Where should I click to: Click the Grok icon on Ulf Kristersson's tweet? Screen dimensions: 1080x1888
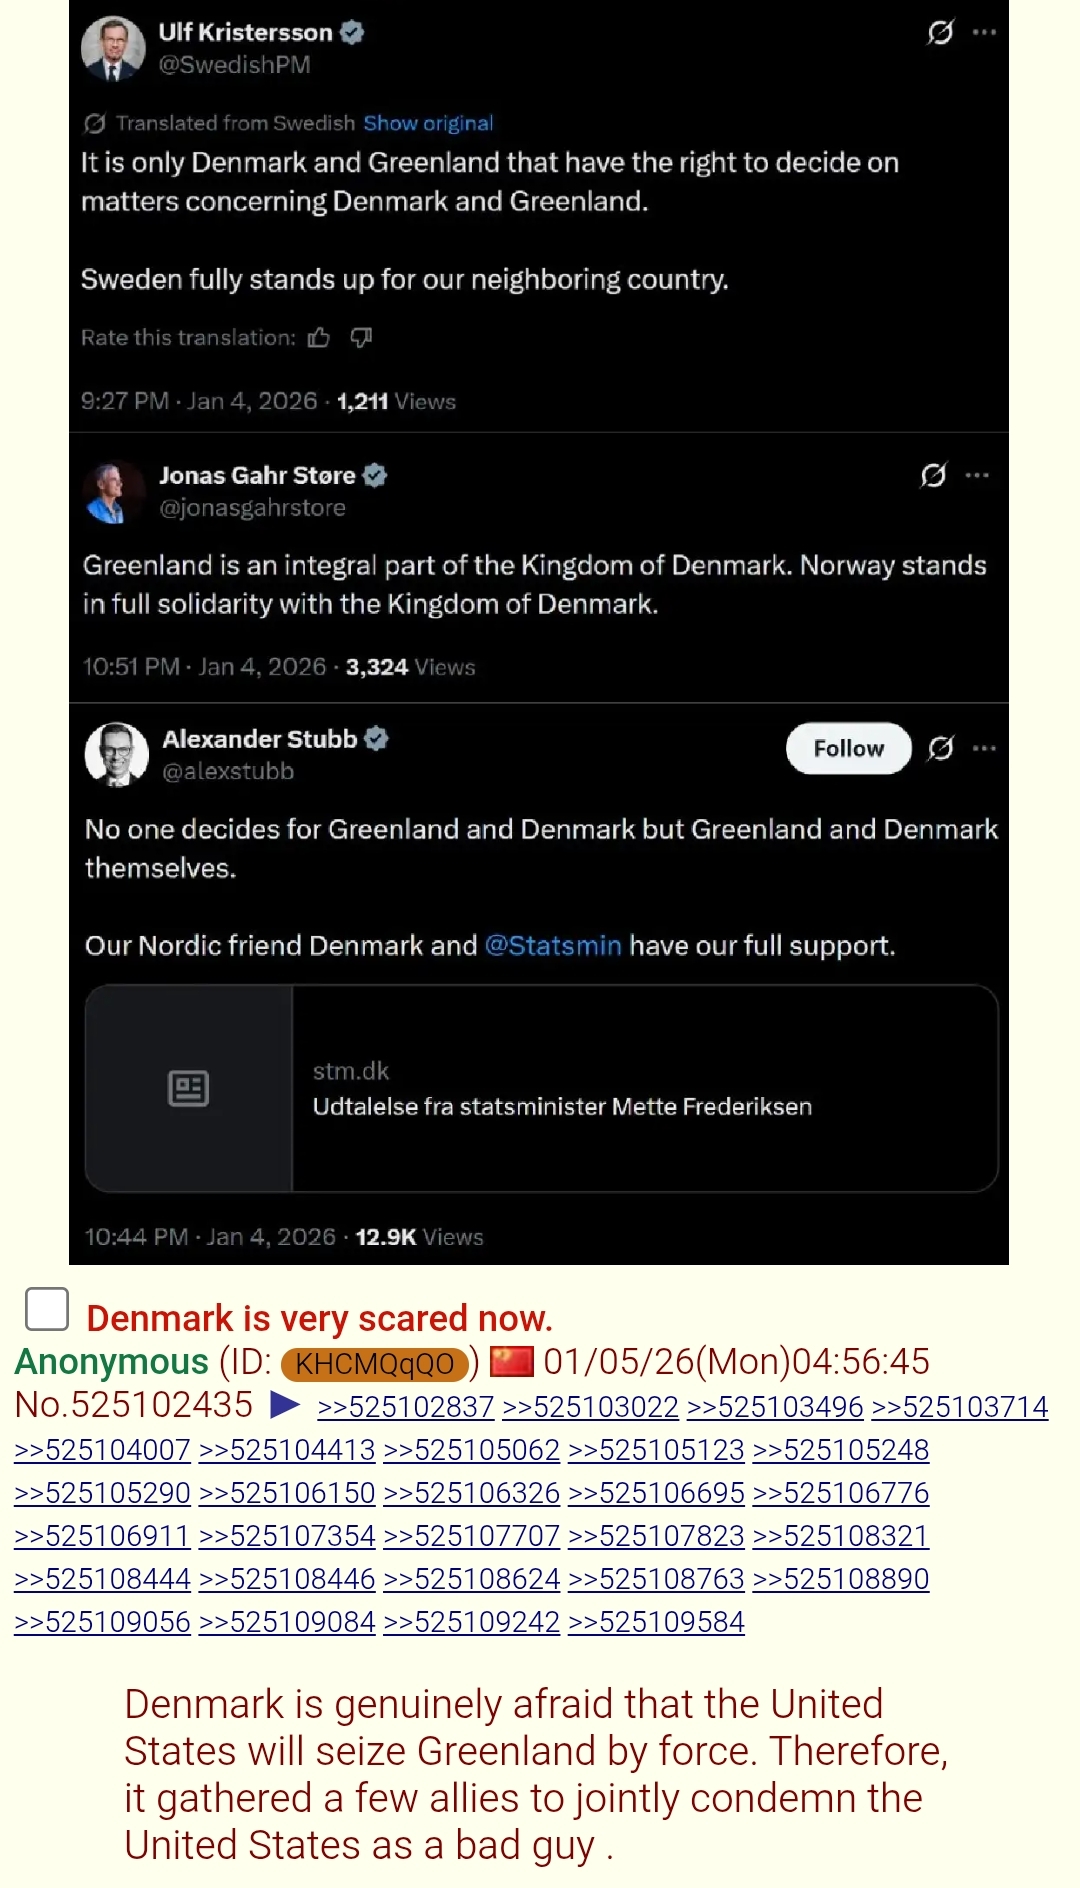click(x=940, y=32)
